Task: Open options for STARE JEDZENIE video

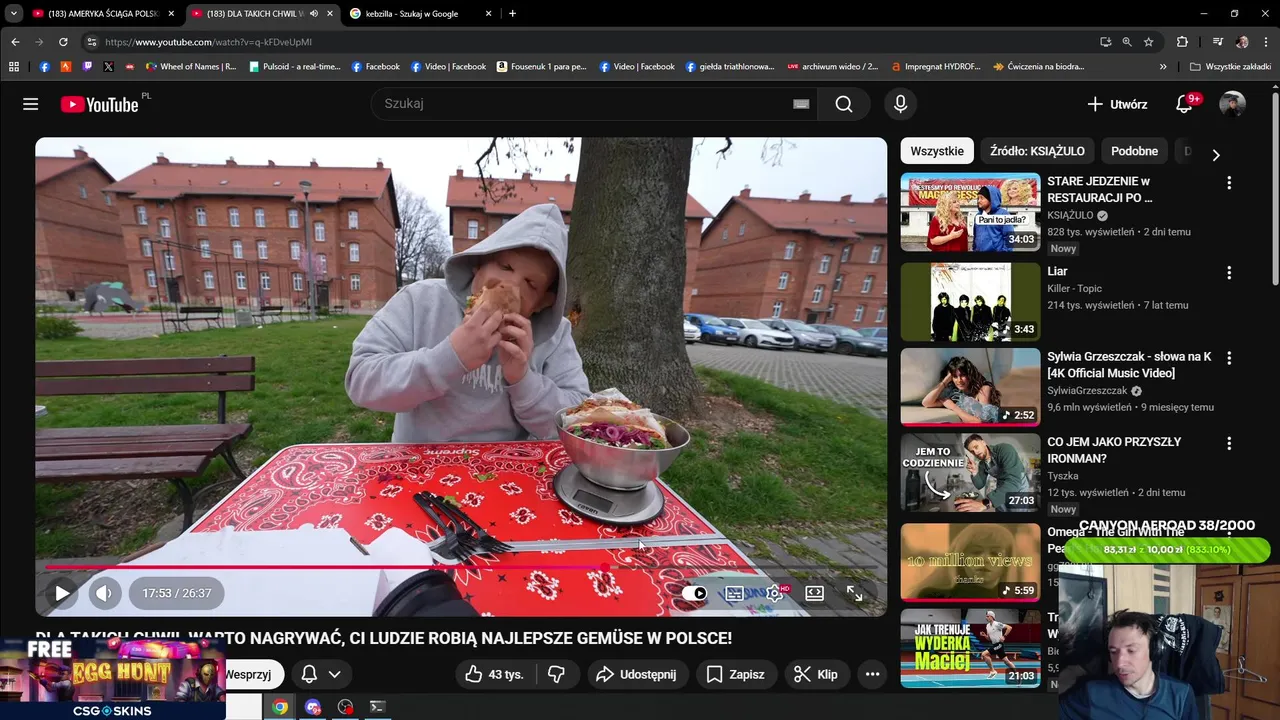Action: pos(1229,183)
